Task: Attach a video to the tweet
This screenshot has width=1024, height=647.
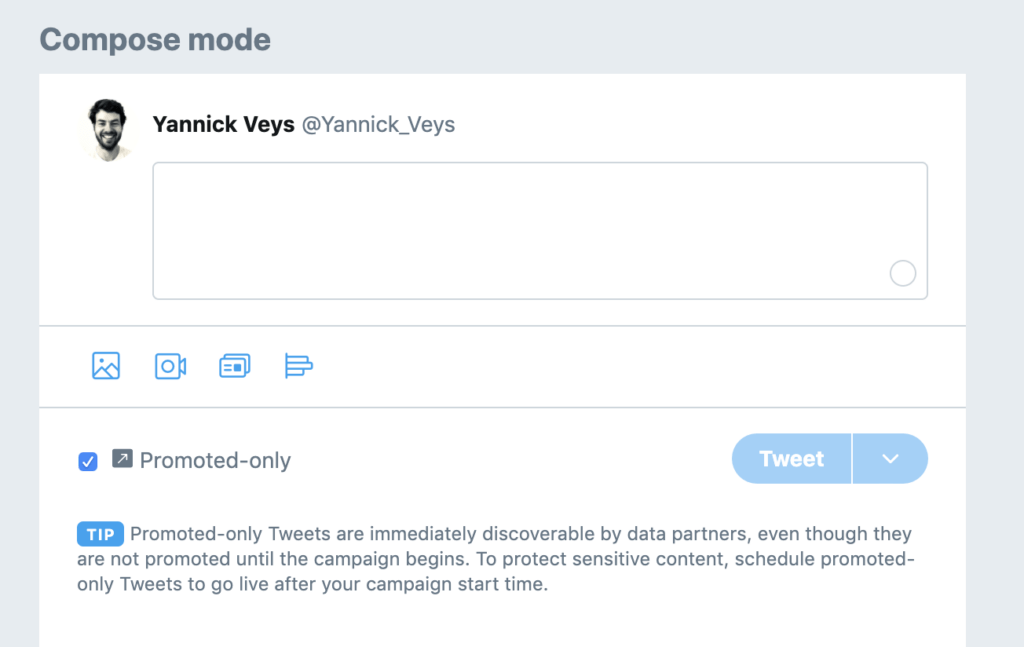Action: pyautogui.click(x=170, y=366)
